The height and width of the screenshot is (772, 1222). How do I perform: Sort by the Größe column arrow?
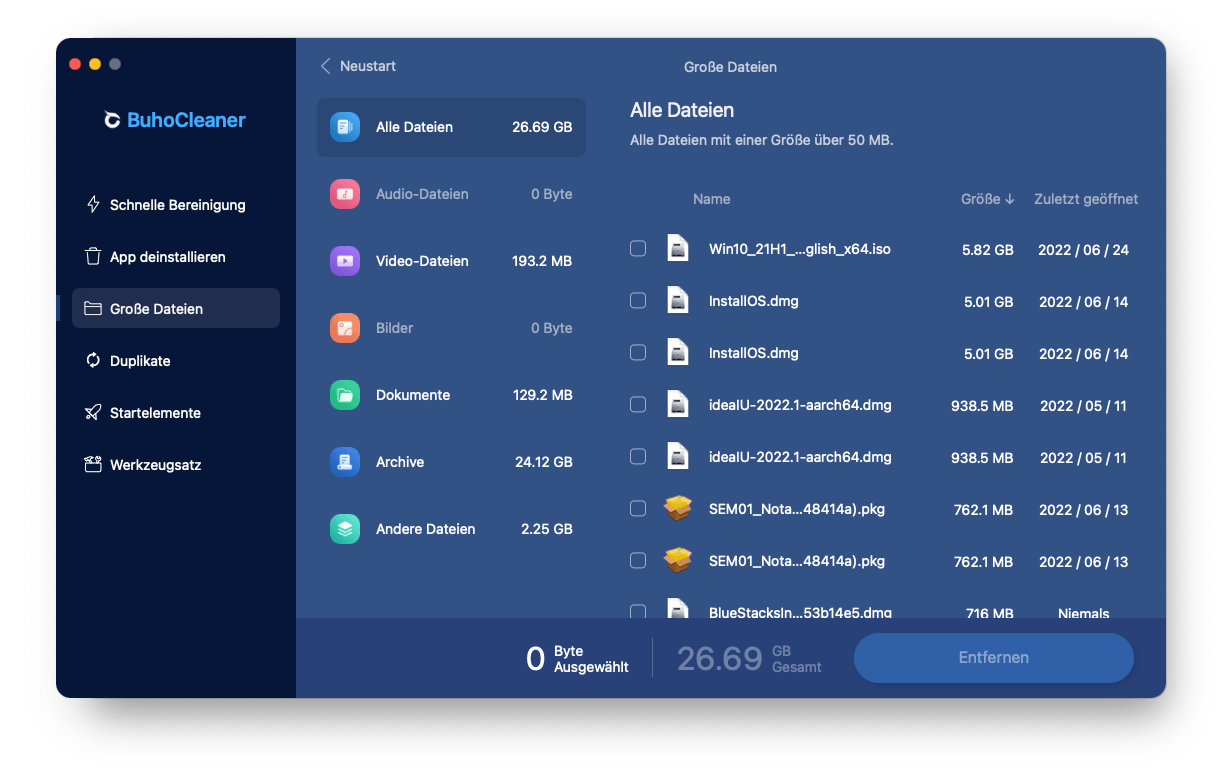click(1010, 199)
